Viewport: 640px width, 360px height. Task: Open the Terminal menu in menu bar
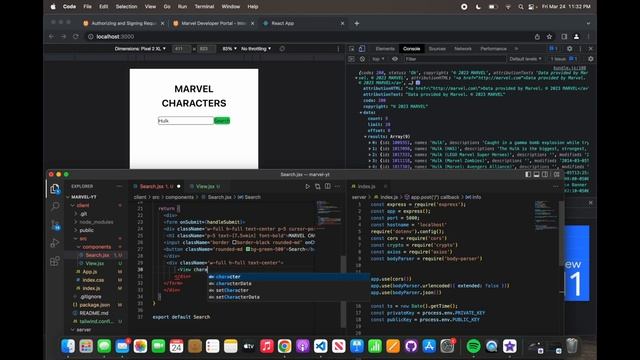(x=204, y=7)
